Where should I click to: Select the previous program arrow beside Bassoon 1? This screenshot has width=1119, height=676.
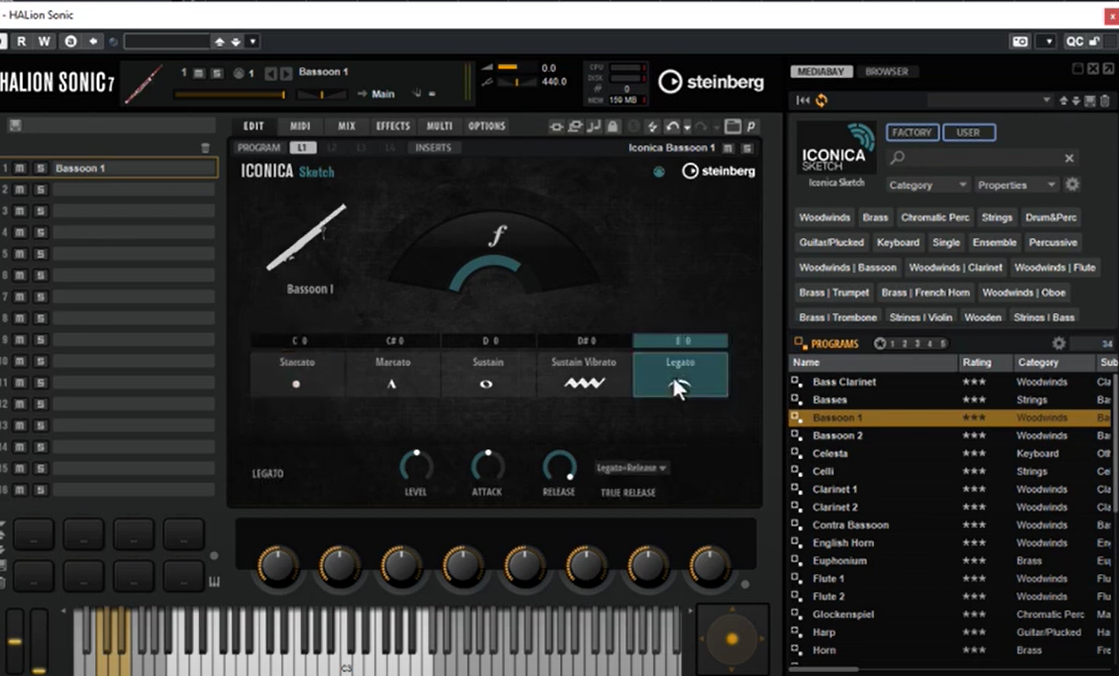(270, 73)
